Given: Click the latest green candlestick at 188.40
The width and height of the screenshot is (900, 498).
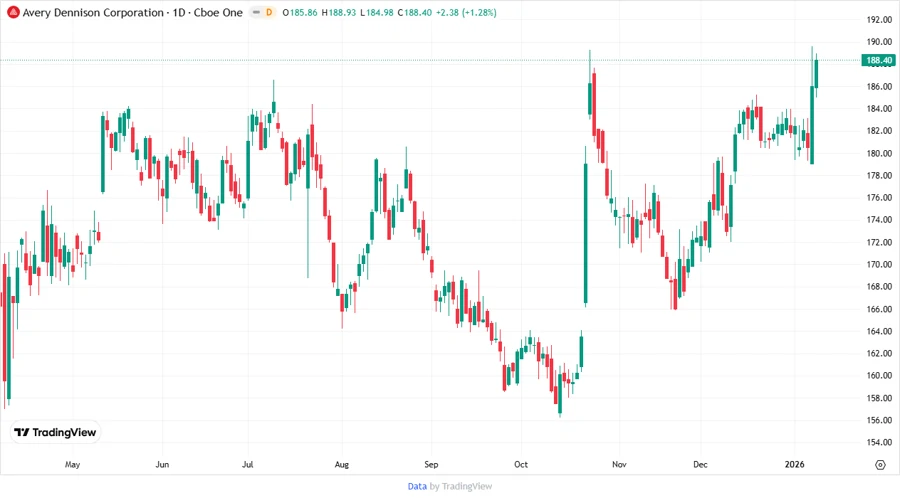Looking at the screenshot, I should 816,73.
